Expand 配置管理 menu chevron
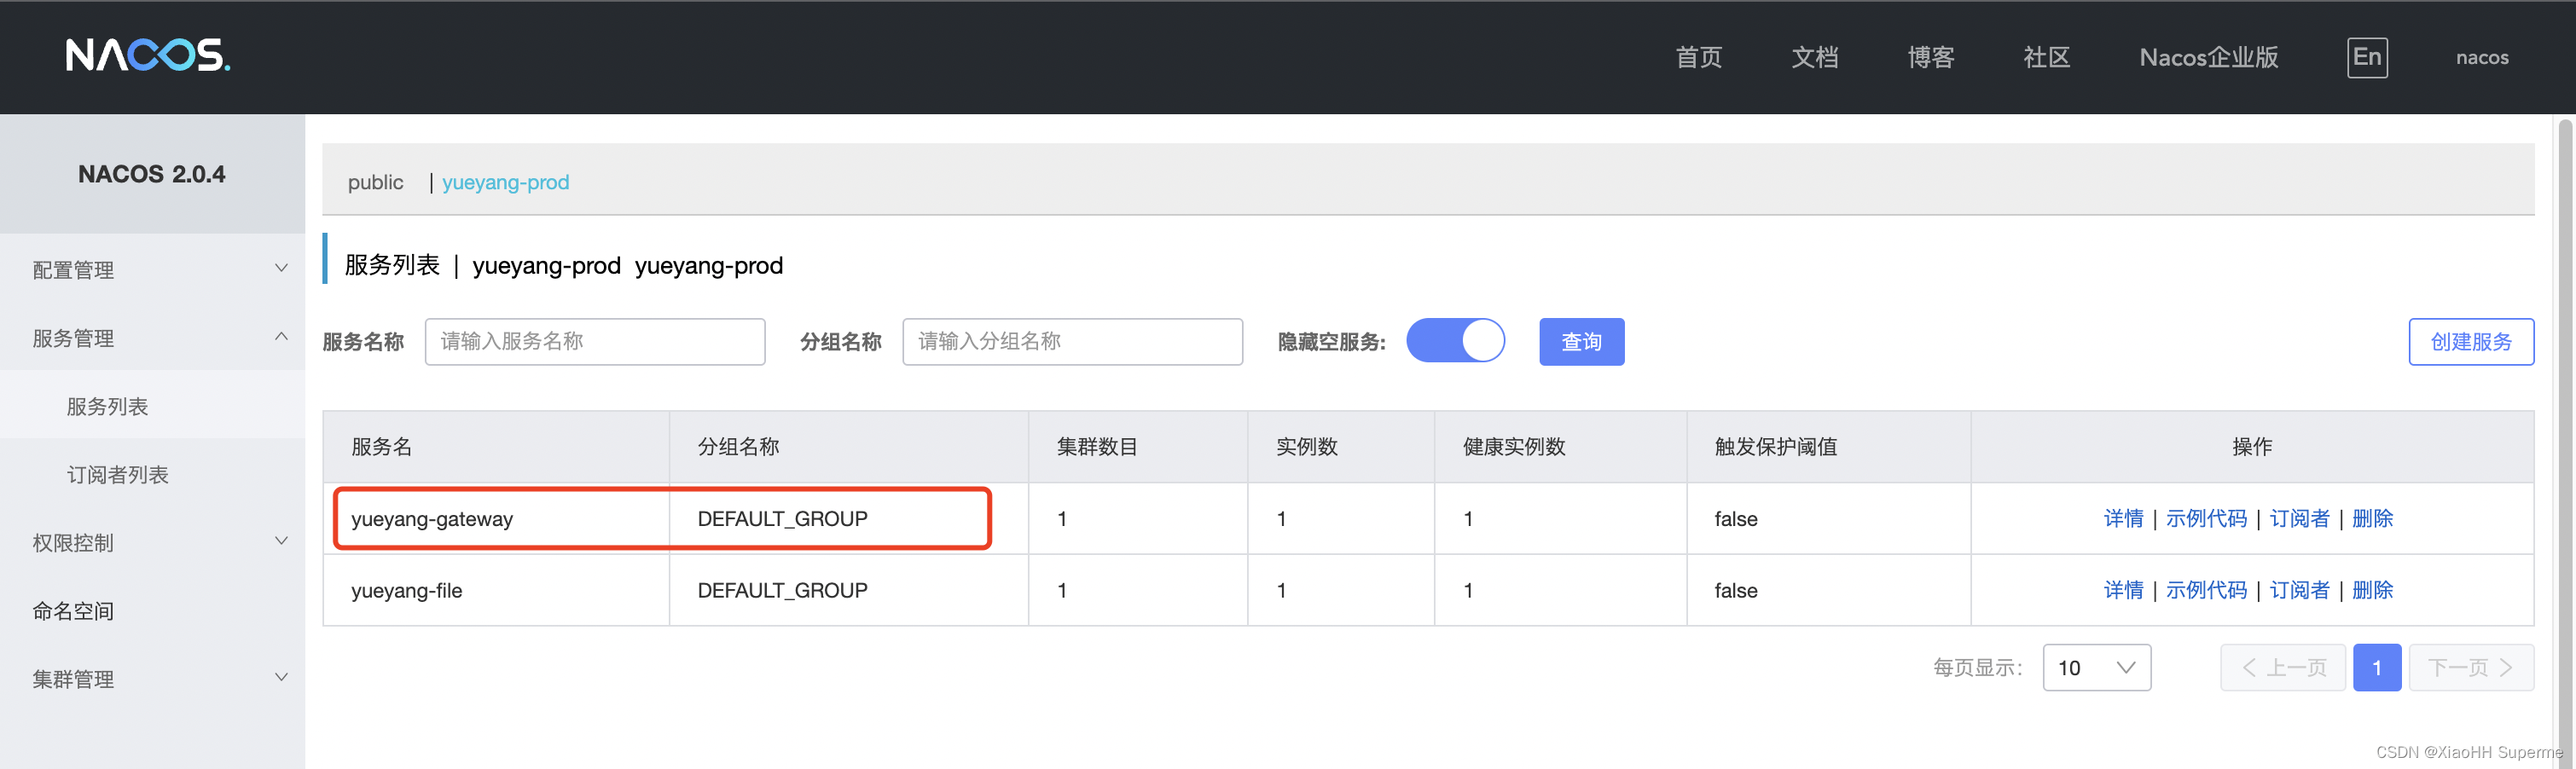2576x769 pixels. pos(281,268)
